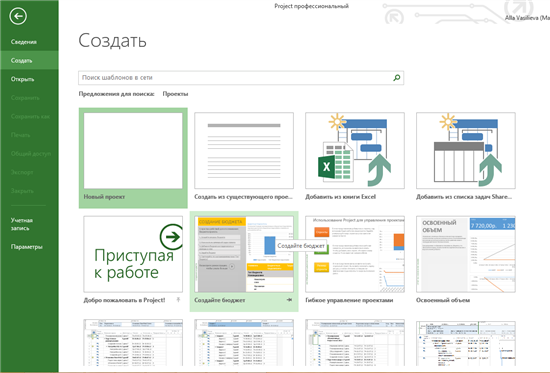The image size is (550, 373).
Task: Click the search magnifier icon
Action: coord(397,78)
